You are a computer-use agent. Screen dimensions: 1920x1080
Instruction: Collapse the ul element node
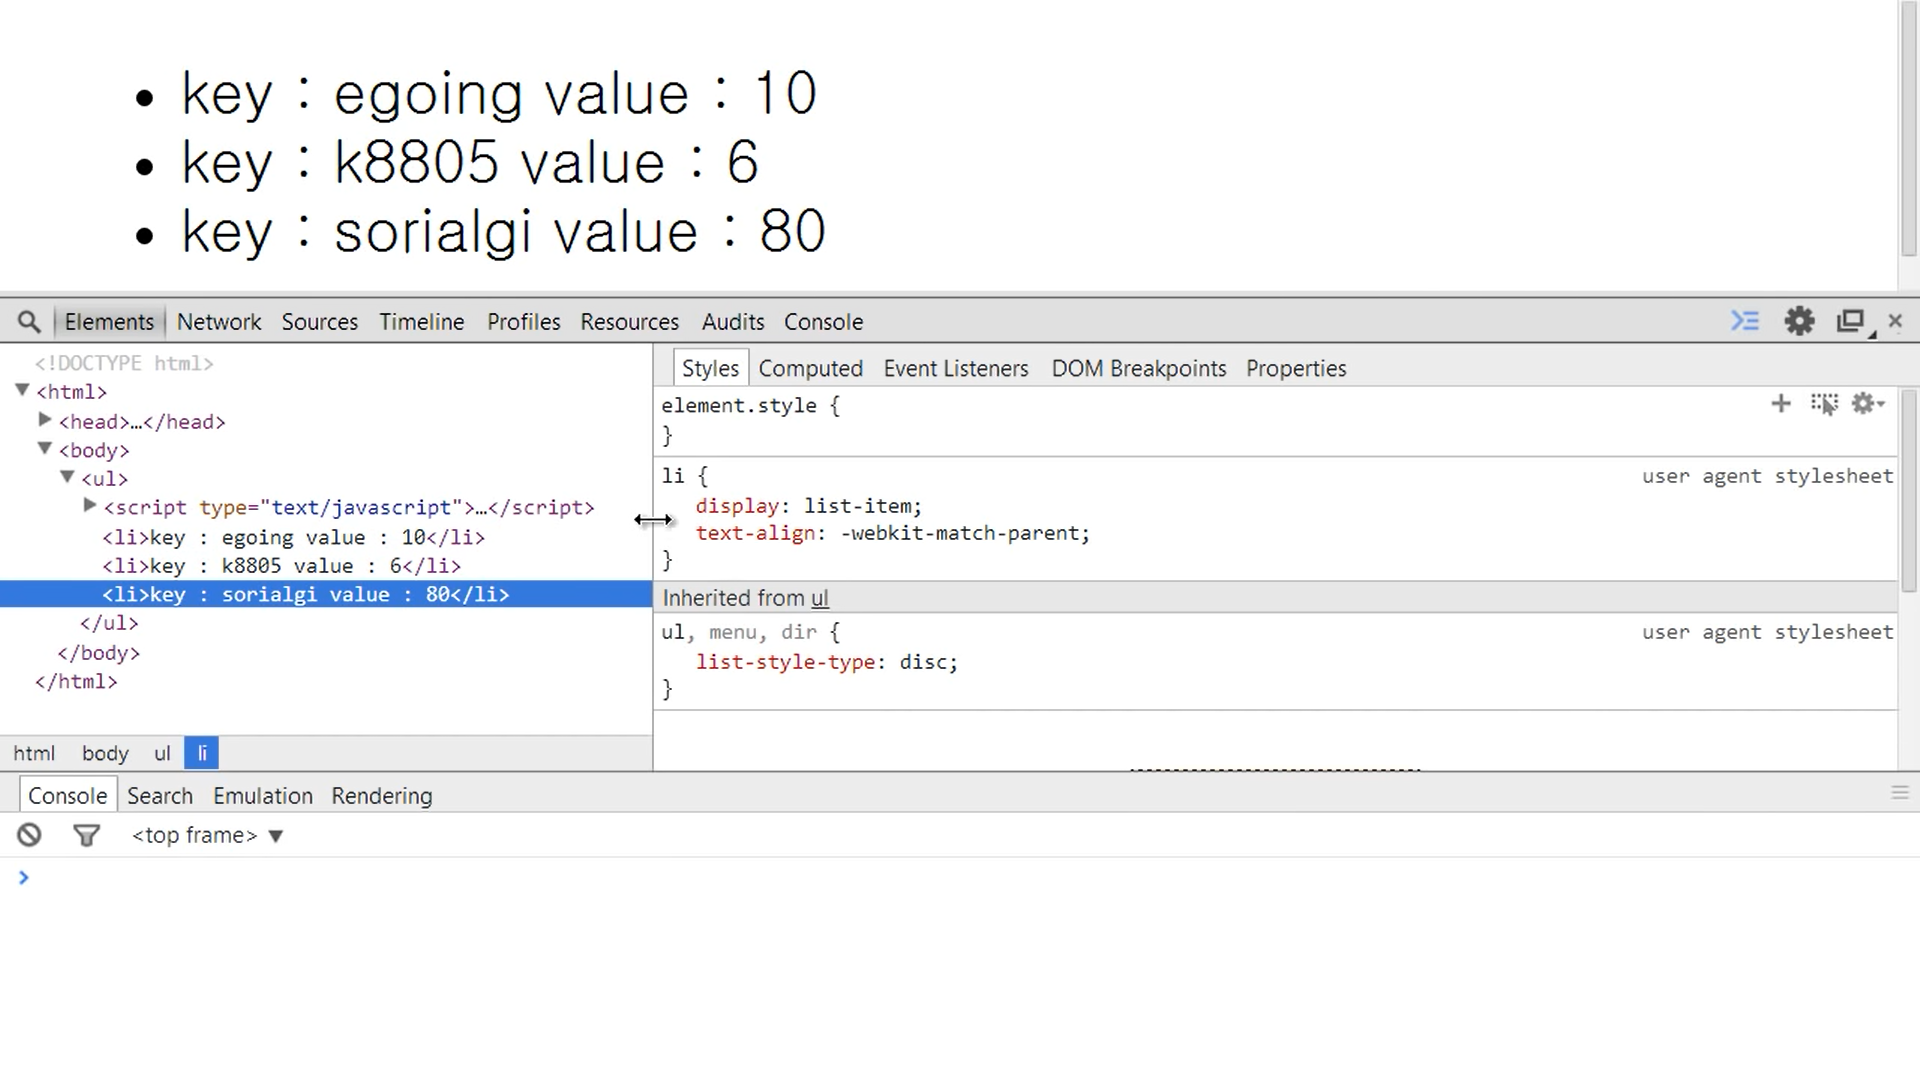click(68, 478)
